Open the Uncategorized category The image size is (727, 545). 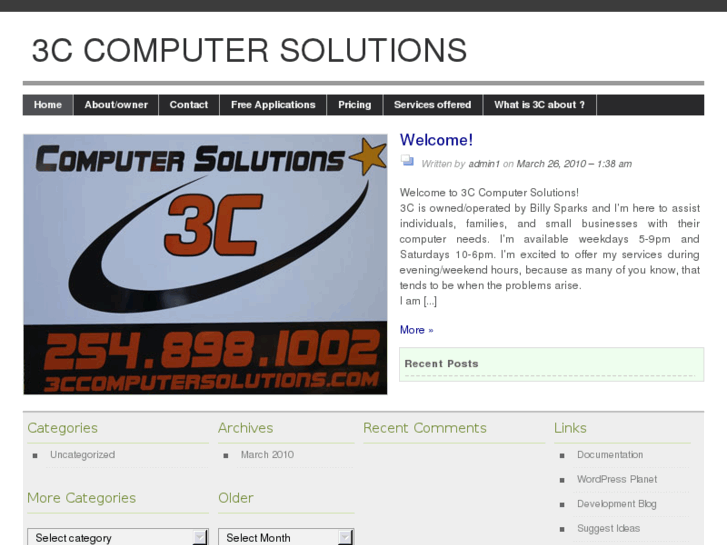(83, 455)
